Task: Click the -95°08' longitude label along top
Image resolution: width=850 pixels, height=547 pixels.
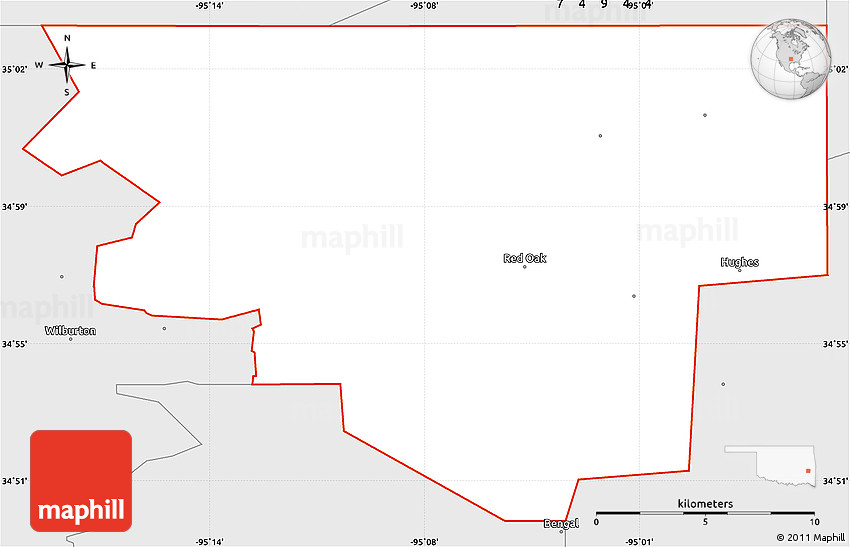Action: pos(424,6)
